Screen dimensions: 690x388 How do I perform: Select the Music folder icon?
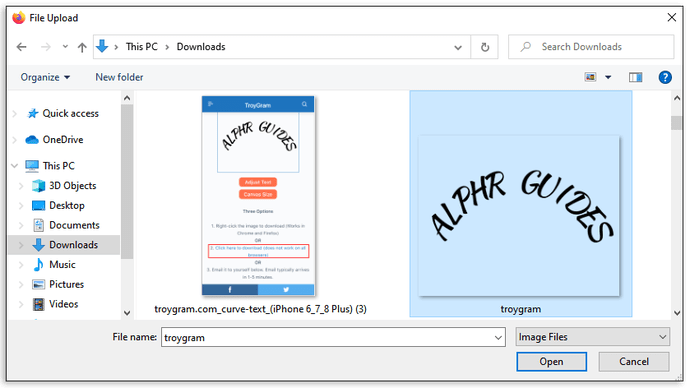pos(38,264)
